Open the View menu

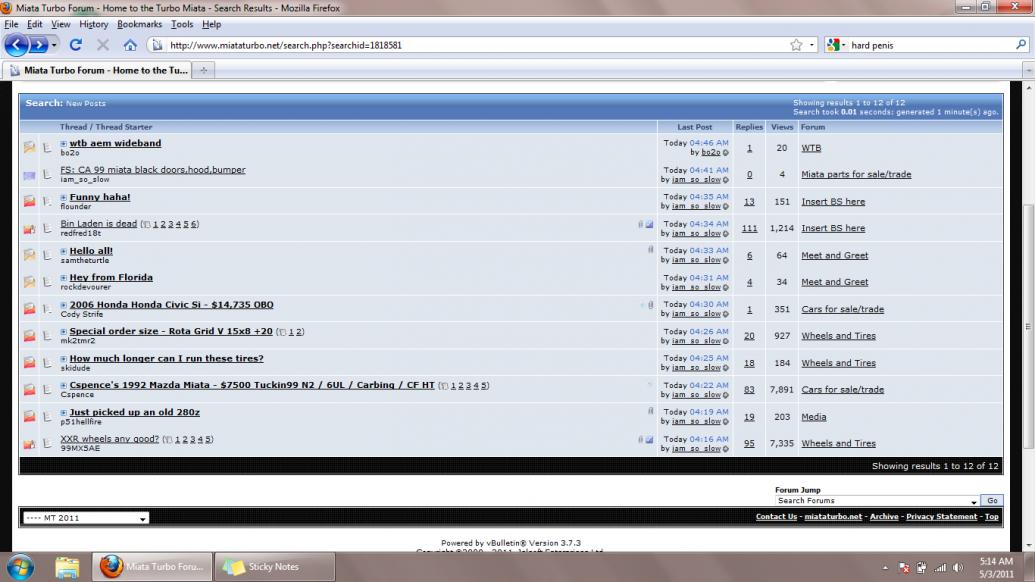[x=61, y=24]
